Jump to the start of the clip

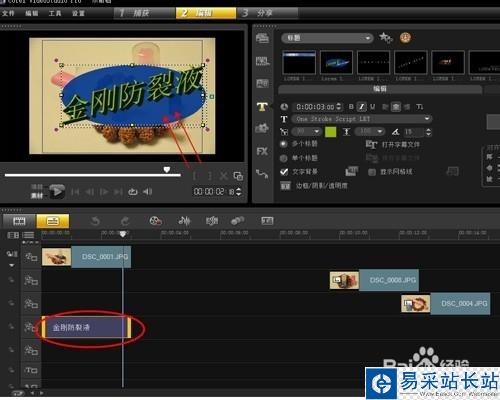click(x=75, y=192)
